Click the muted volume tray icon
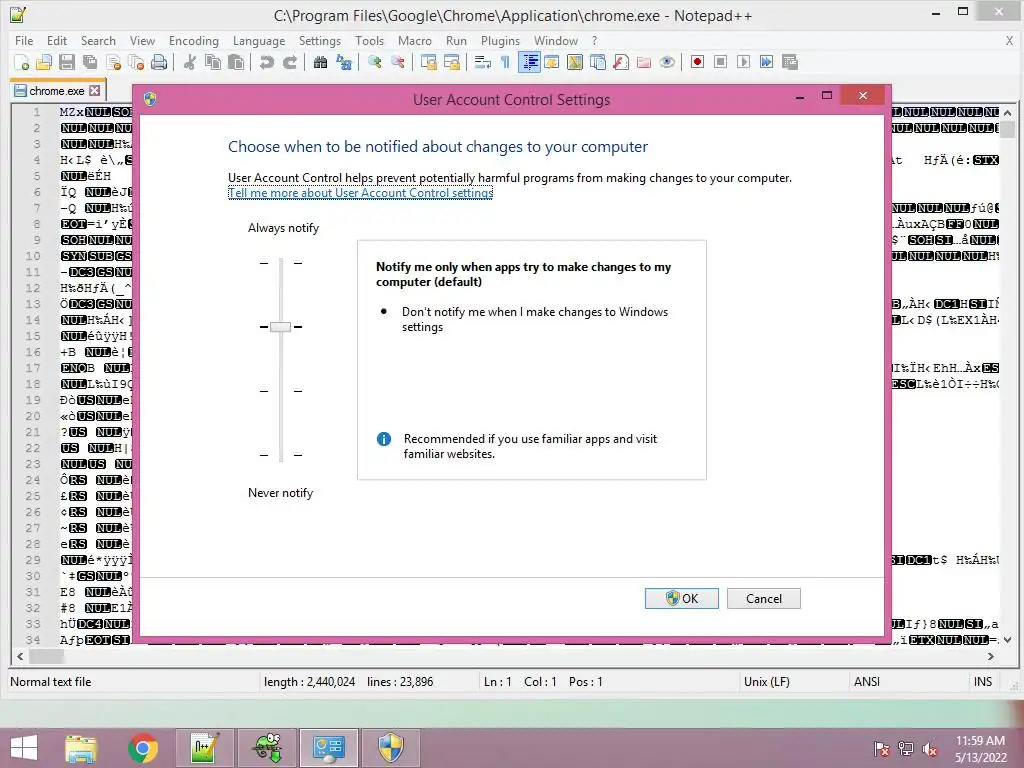1024x768 pixels. pyautogui.click(x=930, y=749)
